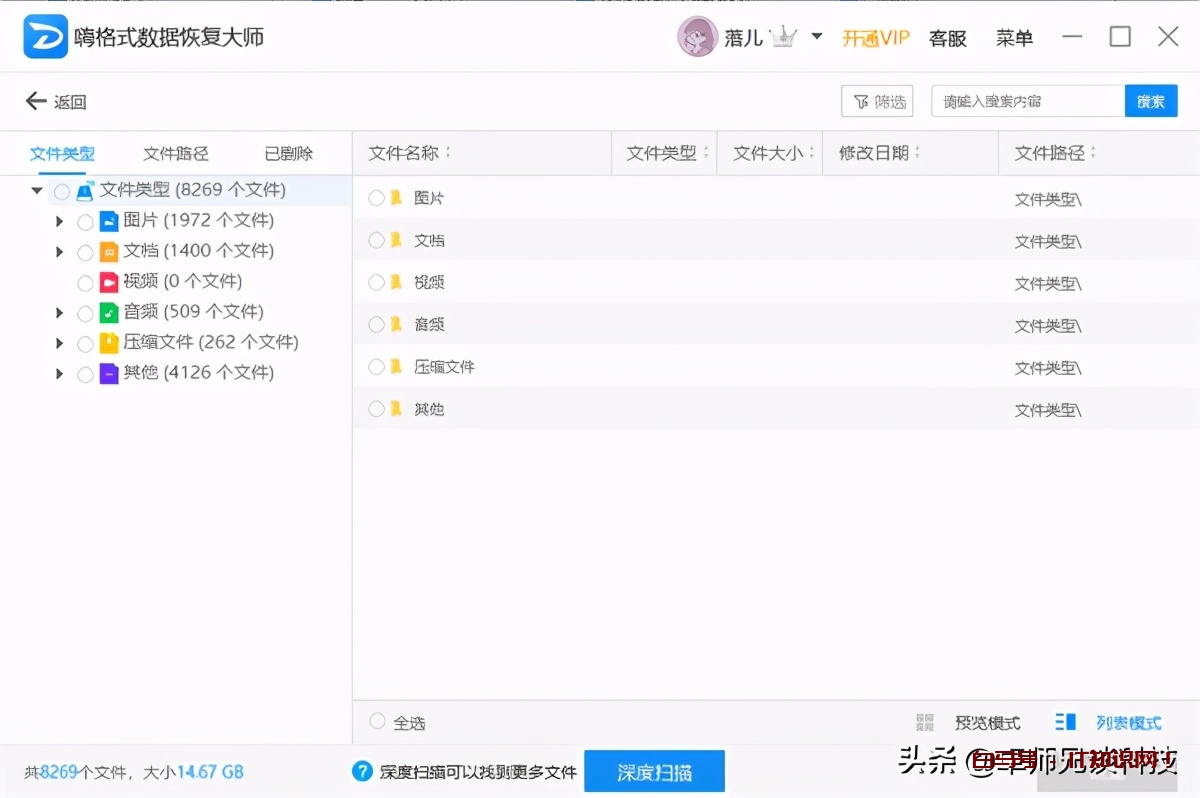Click the green 音频 icon in the tree

coord(109,311)
